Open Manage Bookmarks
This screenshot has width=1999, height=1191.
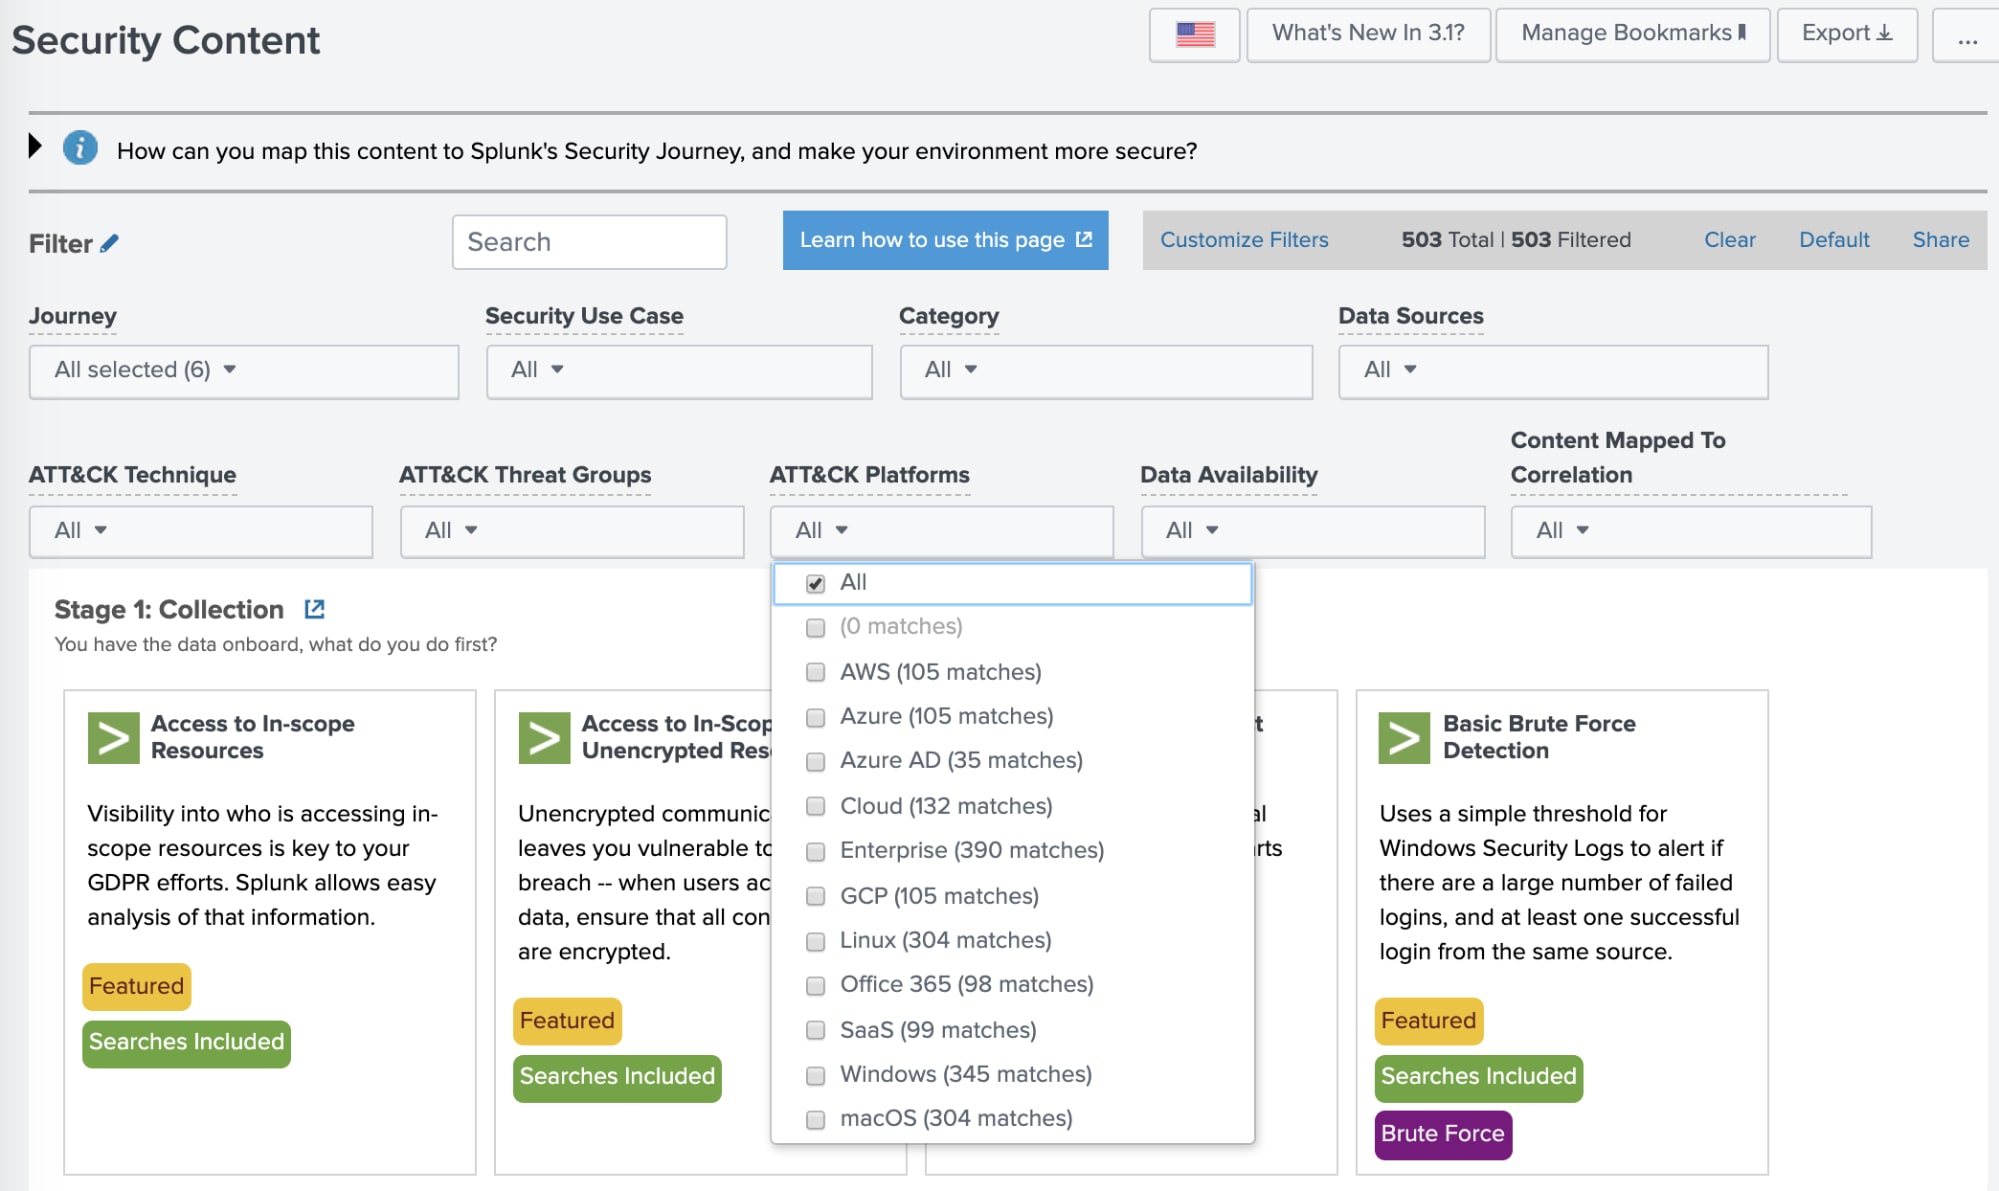(x=1633, y=35)
